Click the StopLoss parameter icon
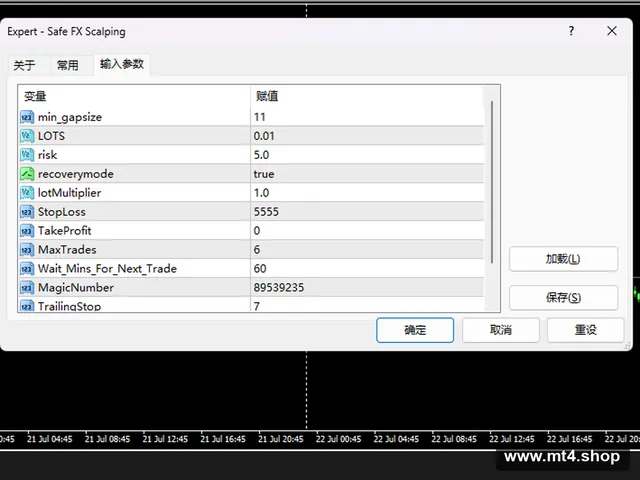640x480 pixels. coord(27,212)
